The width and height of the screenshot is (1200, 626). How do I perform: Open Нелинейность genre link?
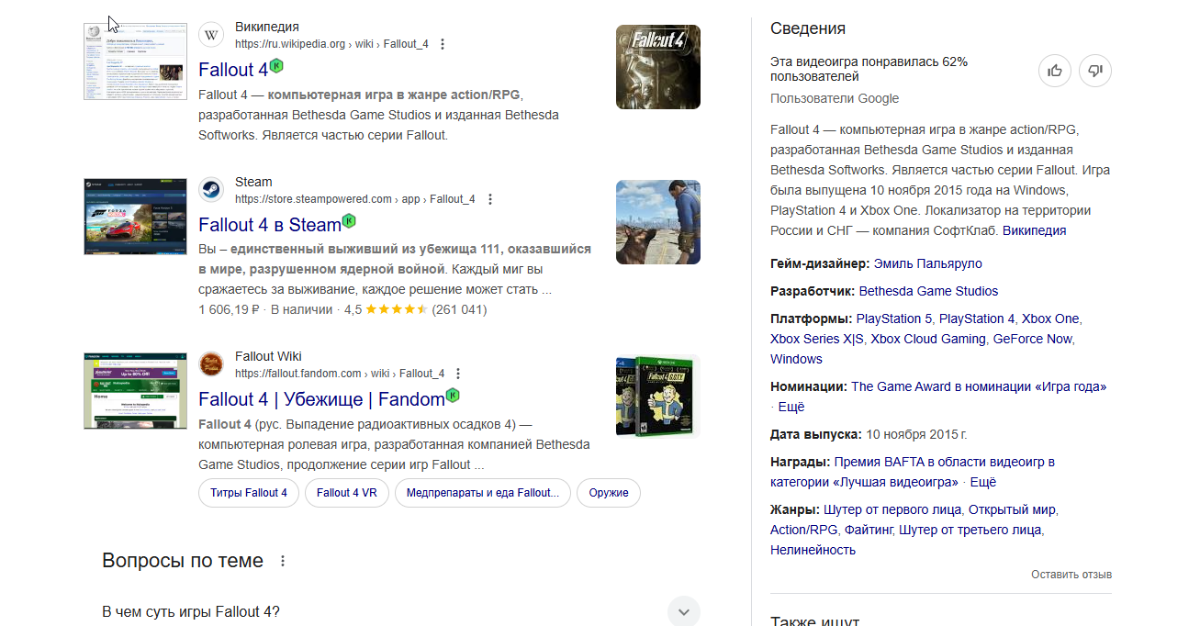(x=813, y=550)
